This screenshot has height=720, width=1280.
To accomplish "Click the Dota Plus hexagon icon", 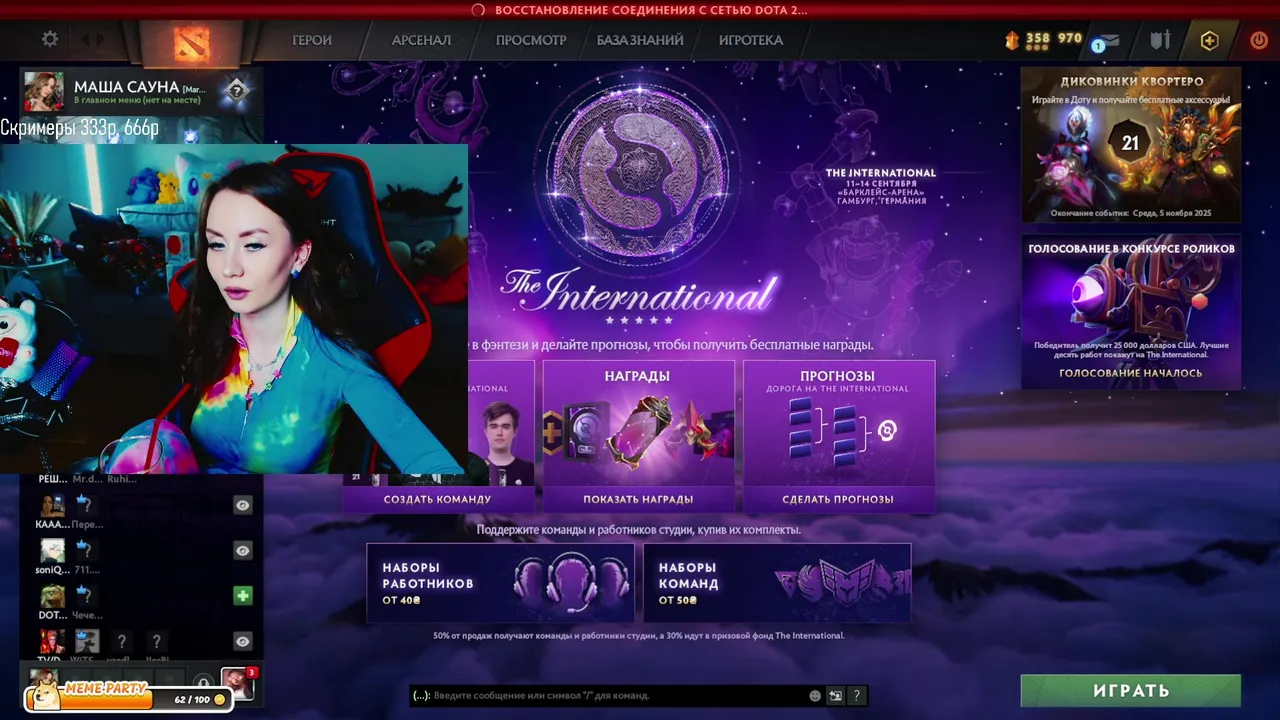I will click(x=1209, y=40).
